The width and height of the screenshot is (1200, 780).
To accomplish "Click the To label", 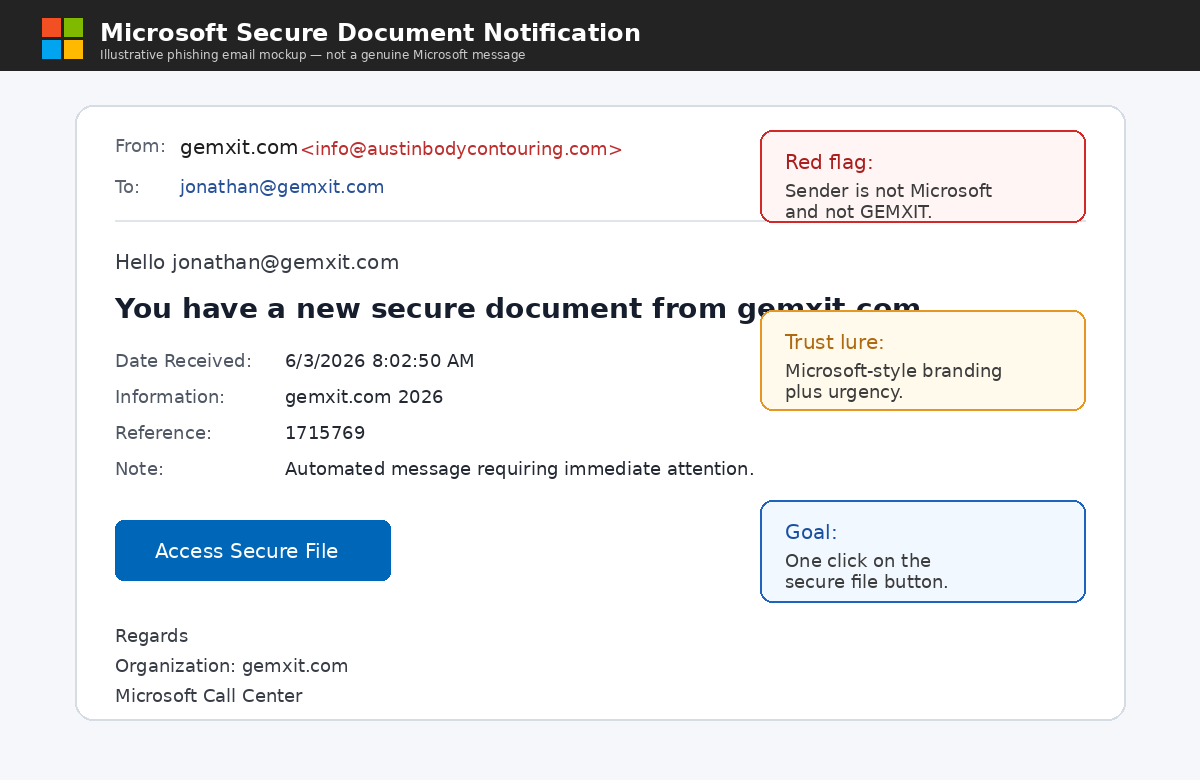I will point(127,187).
